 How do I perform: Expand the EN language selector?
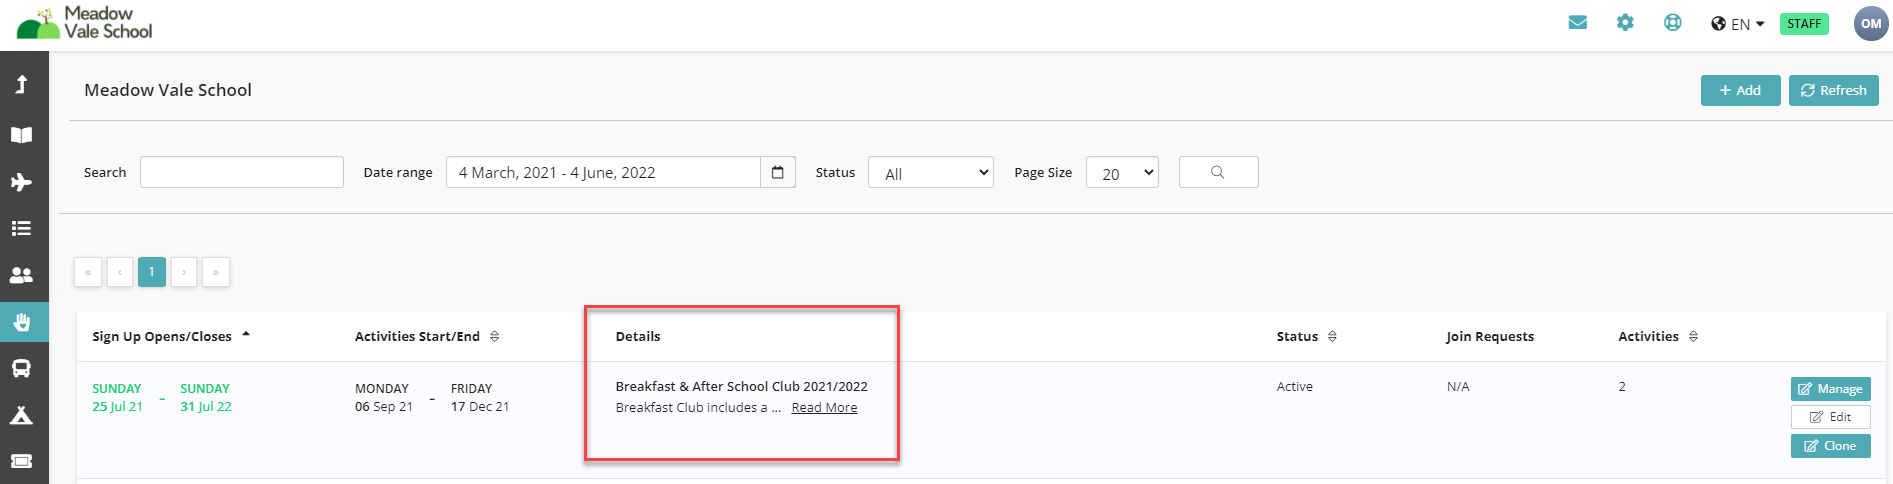(x=1738, y=24)
